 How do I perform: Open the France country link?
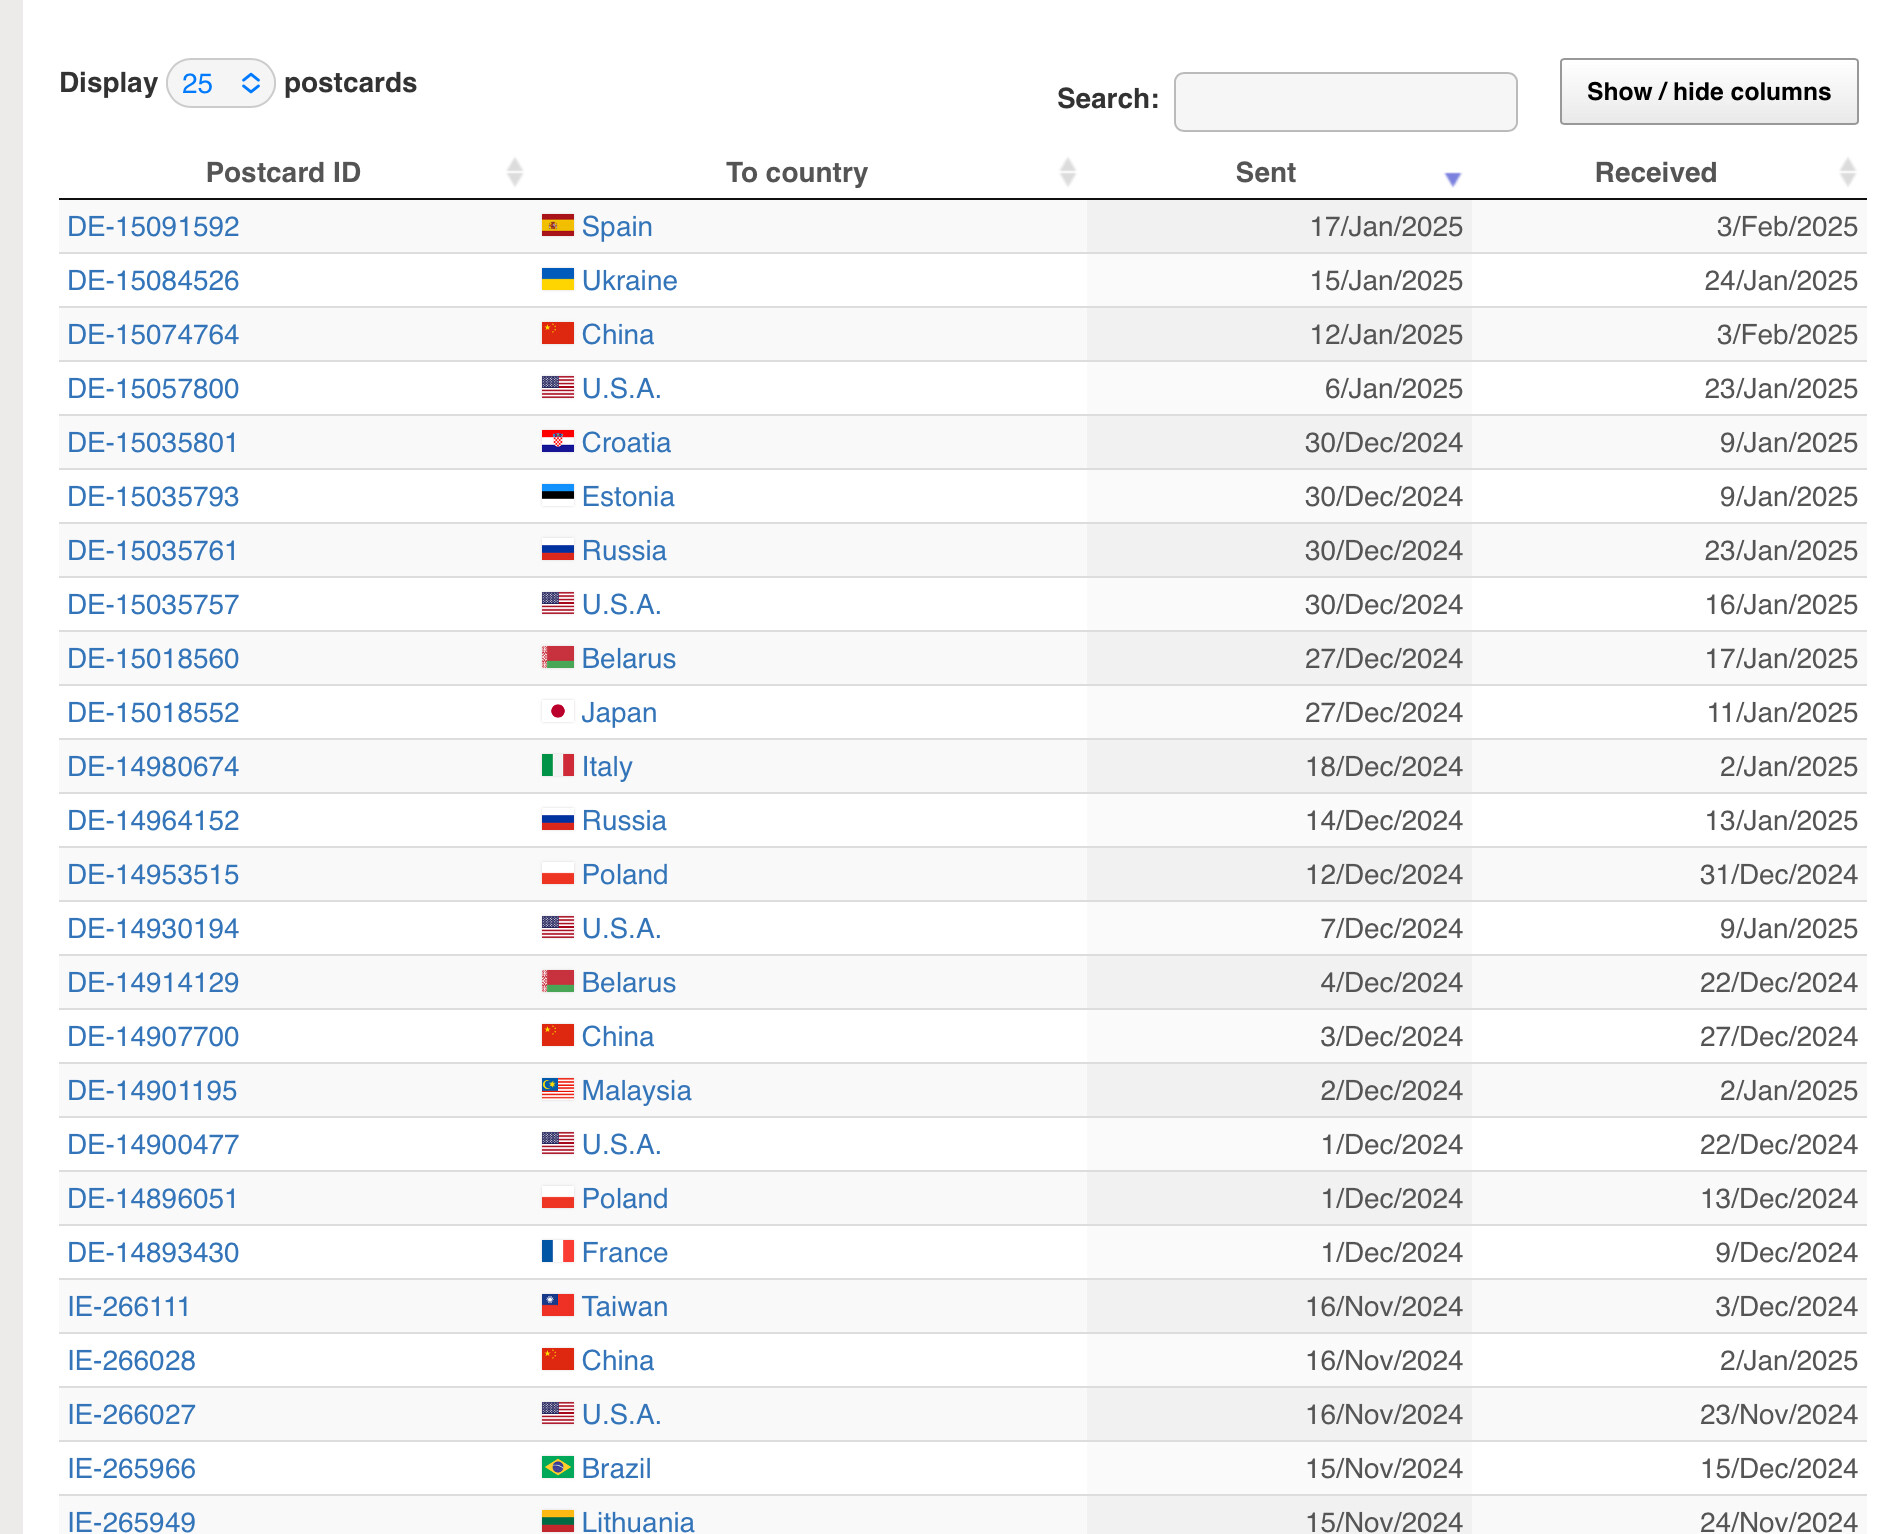624,1252
